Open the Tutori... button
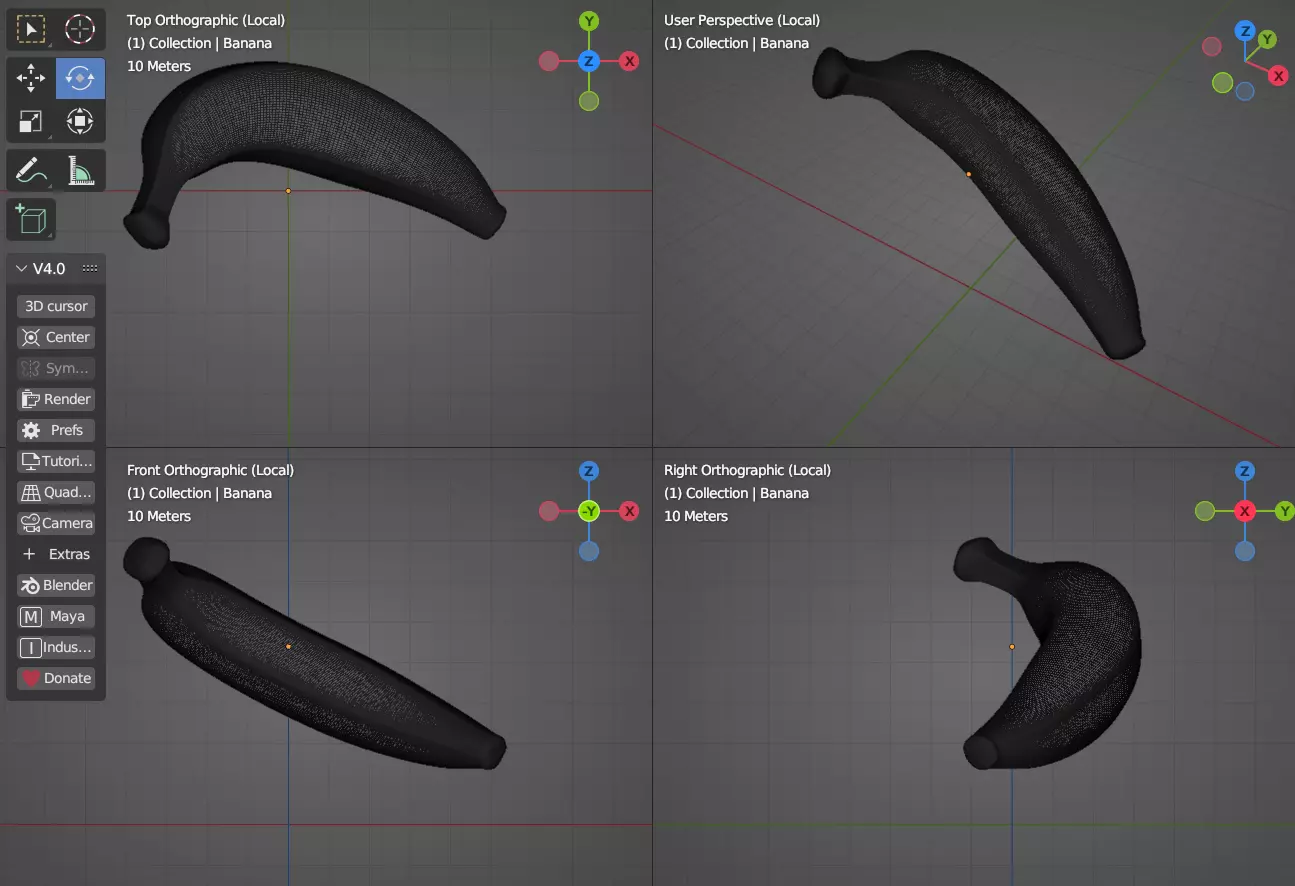This screenshot has width=1295, height=886. coord(56,461)
